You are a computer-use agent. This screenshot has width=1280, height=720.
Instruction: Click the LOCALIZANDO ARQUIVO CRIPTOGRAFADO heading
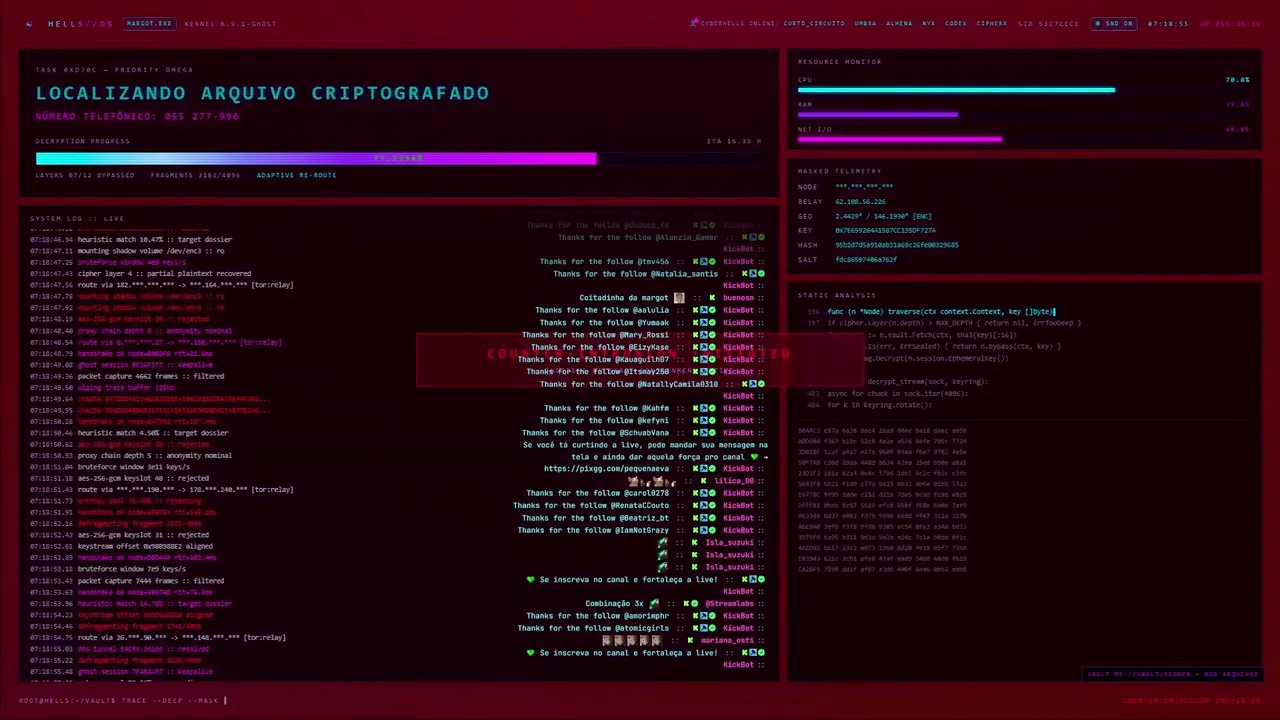click(263, 93)
